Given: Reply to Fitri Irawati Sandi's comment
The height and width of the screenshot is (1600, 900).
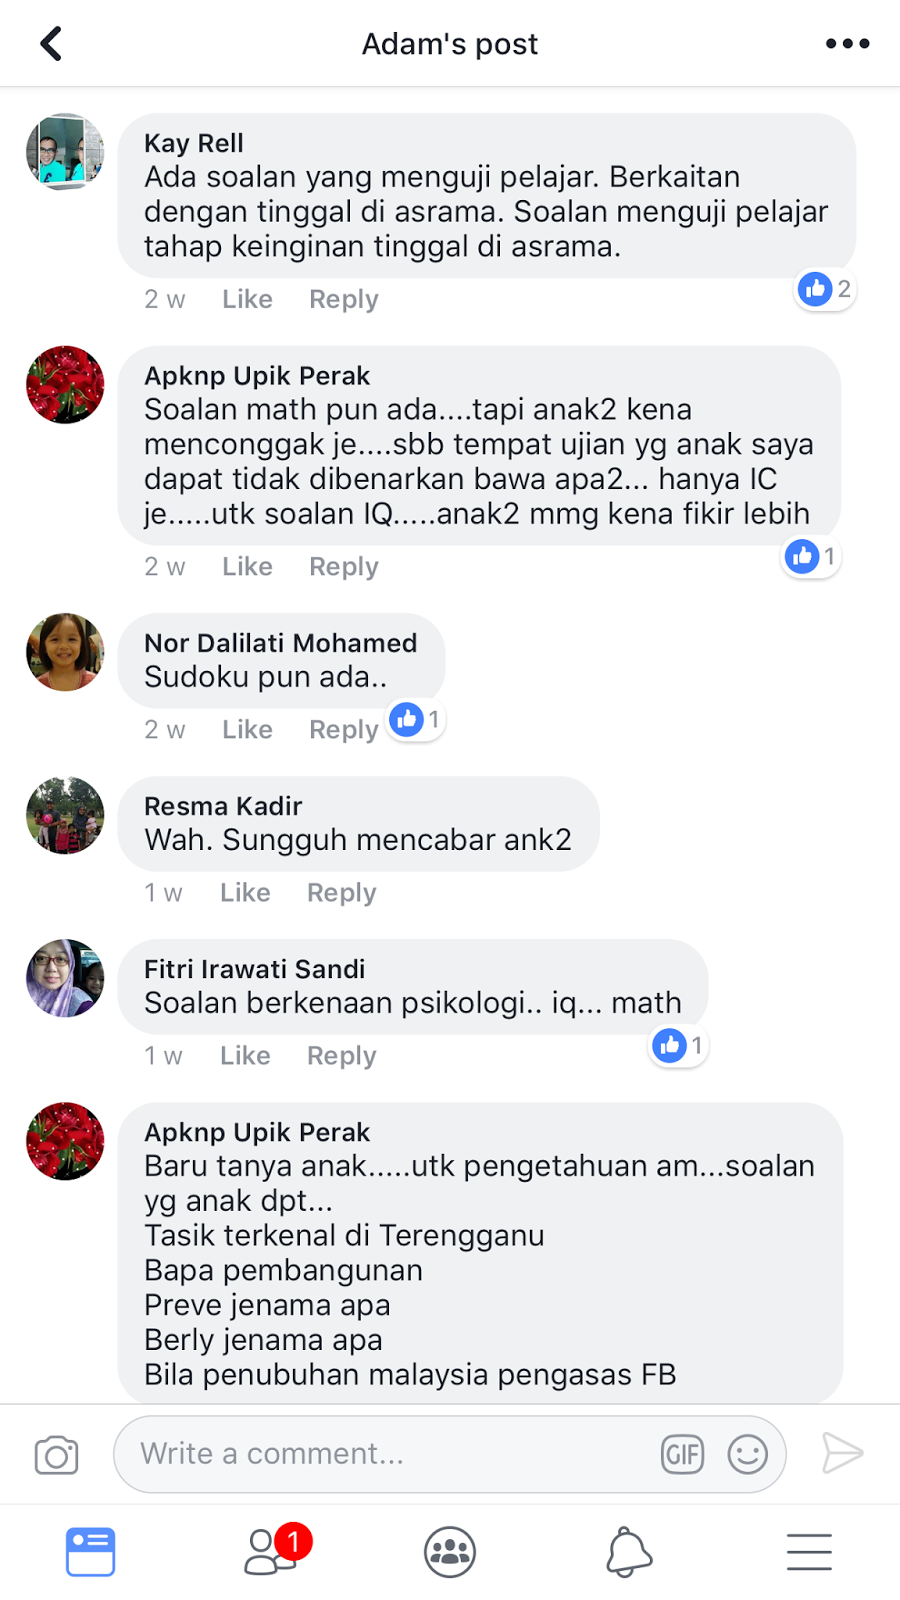Looking at the screenshot, I should tap(341, 1056).
